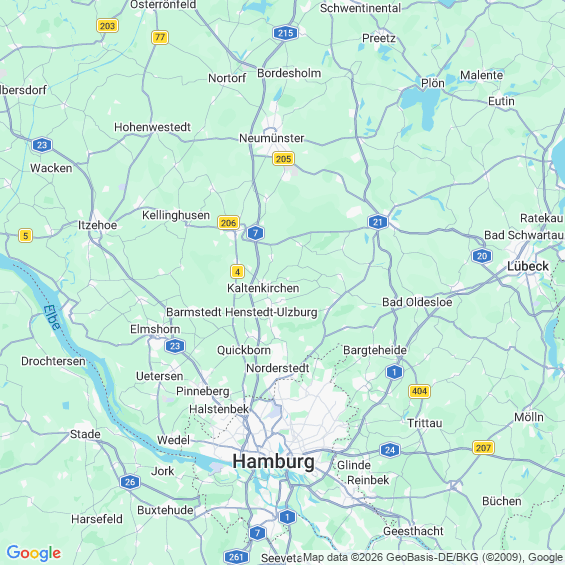
Task: Click the yellow 206 road shield
Action: coord(228,223)
